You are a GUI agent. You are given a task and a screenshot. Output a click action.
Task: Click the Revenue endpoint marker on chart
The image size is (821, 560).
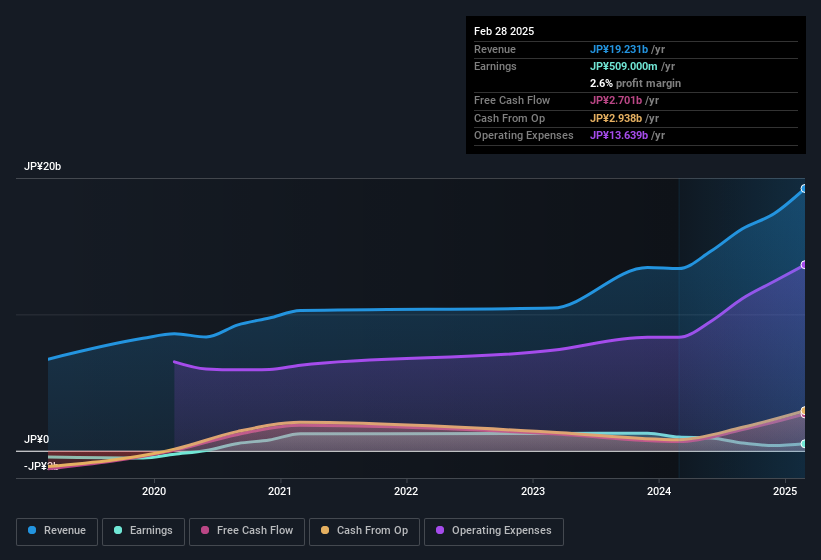pos(803,188)
